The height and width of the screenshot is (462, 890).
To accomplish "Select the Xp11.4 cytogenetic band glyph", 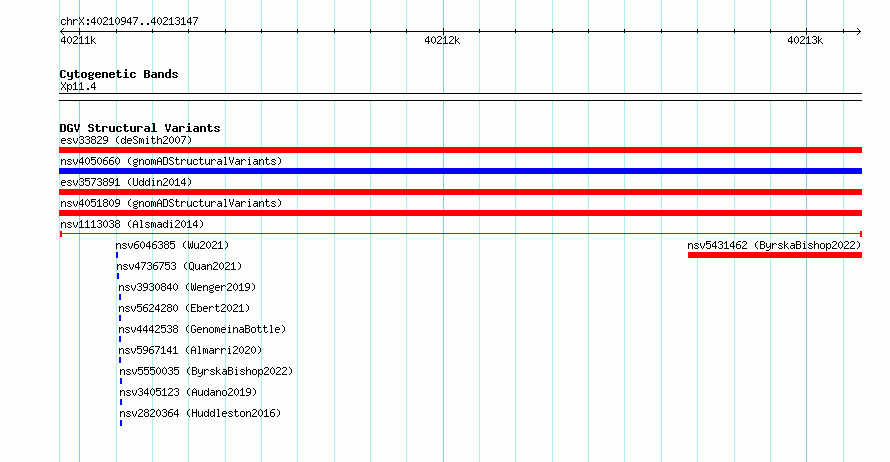I will (460, 97).
